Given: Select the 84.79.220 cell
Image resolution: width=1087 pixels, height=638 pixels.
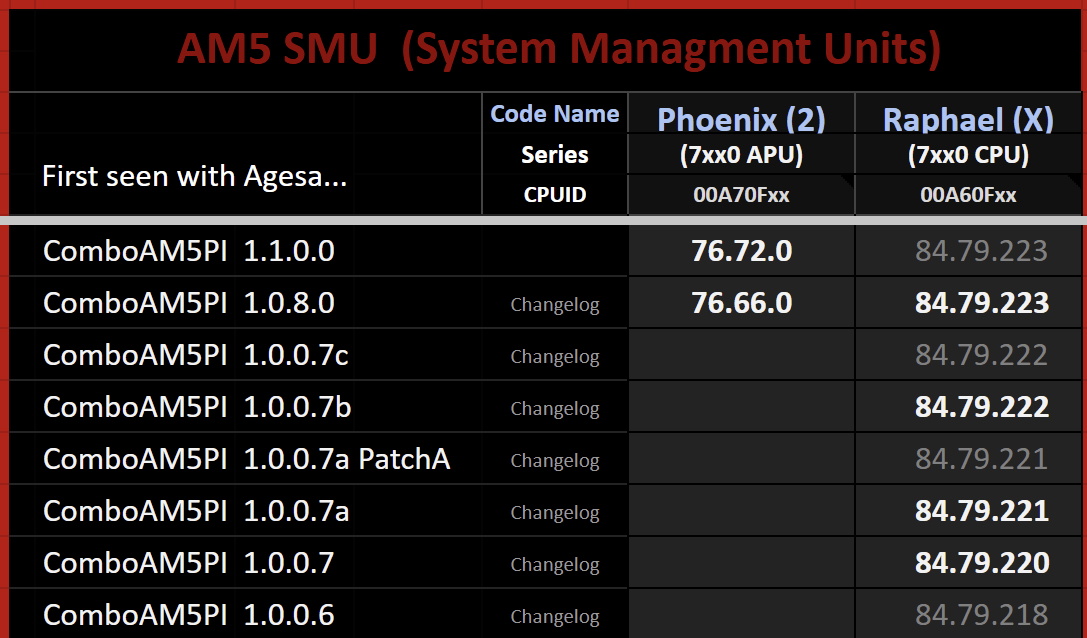Looking at the screenshot, I should pos(968,563).
